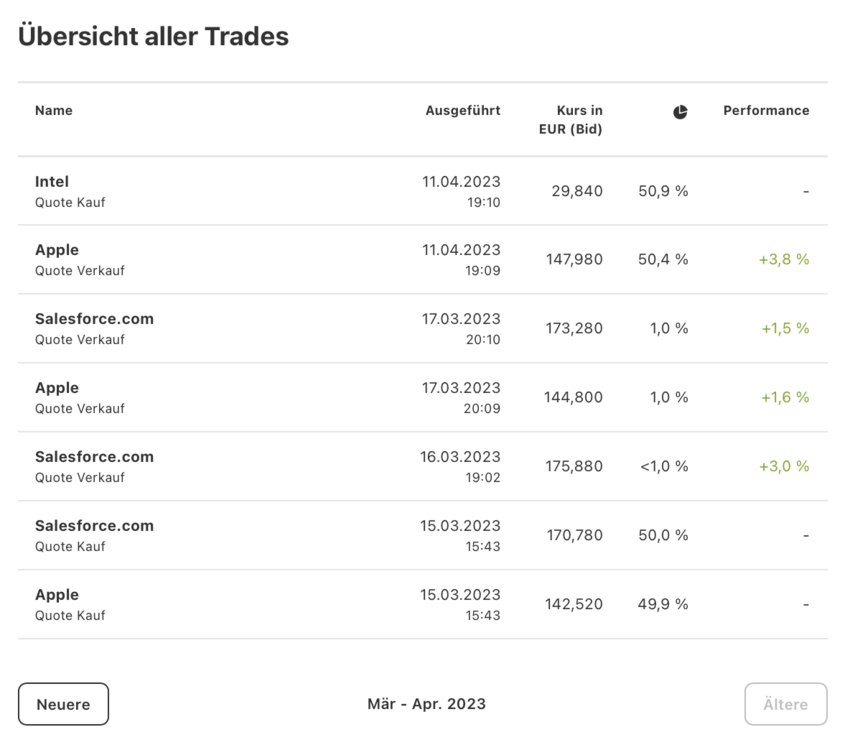Image resolution: width=850 pixels, height=750 pixels.
Task: Open Apple Quote Kauf from 15.03.2023
Action: pyautogui.click(x=57, y=595)
